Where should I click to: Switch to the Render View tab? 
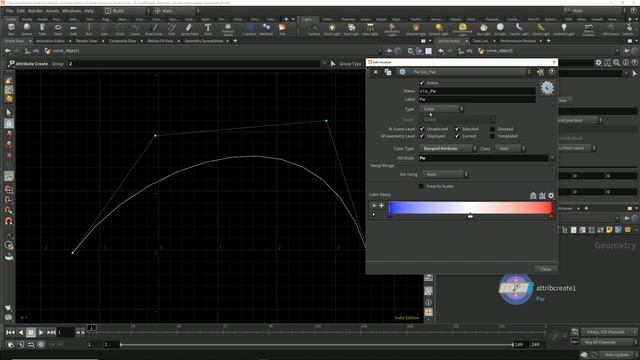[x=86, y=41]
